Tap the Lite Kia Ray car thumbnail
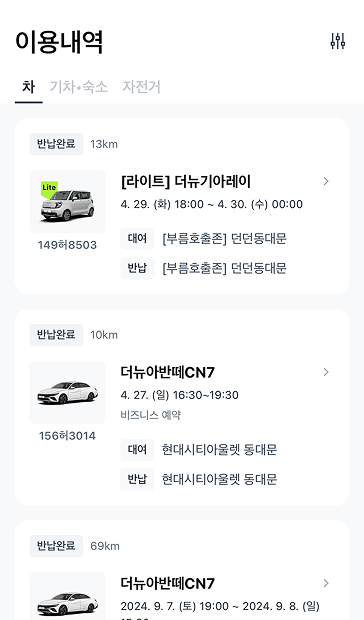Image resolution: width=364 pixels, height=620 pixels. [x=68, y=201]
